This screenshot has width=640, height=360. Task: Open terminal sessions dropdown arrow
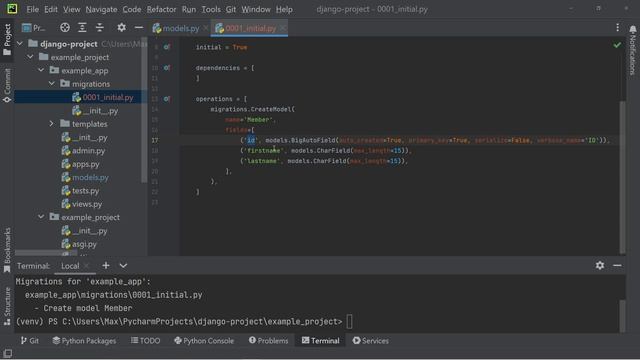click(x=123, y=266)
